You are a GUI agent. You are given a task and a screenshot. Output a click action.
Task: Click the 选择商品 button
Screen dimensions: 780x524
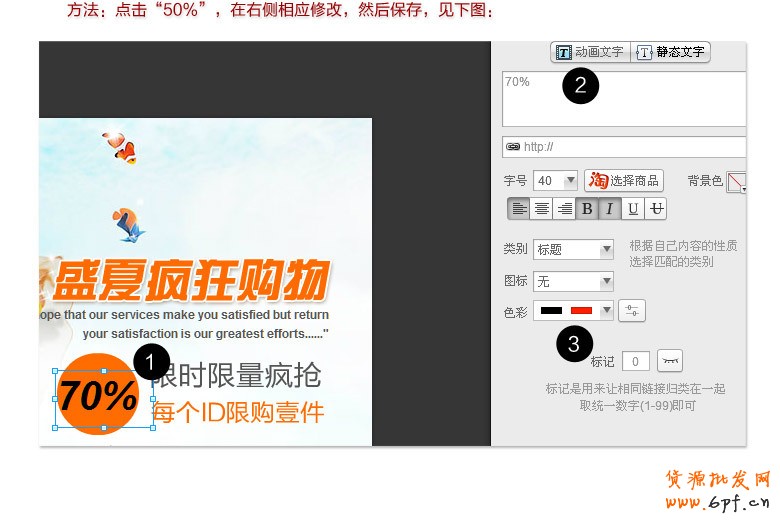click(624, 181)
